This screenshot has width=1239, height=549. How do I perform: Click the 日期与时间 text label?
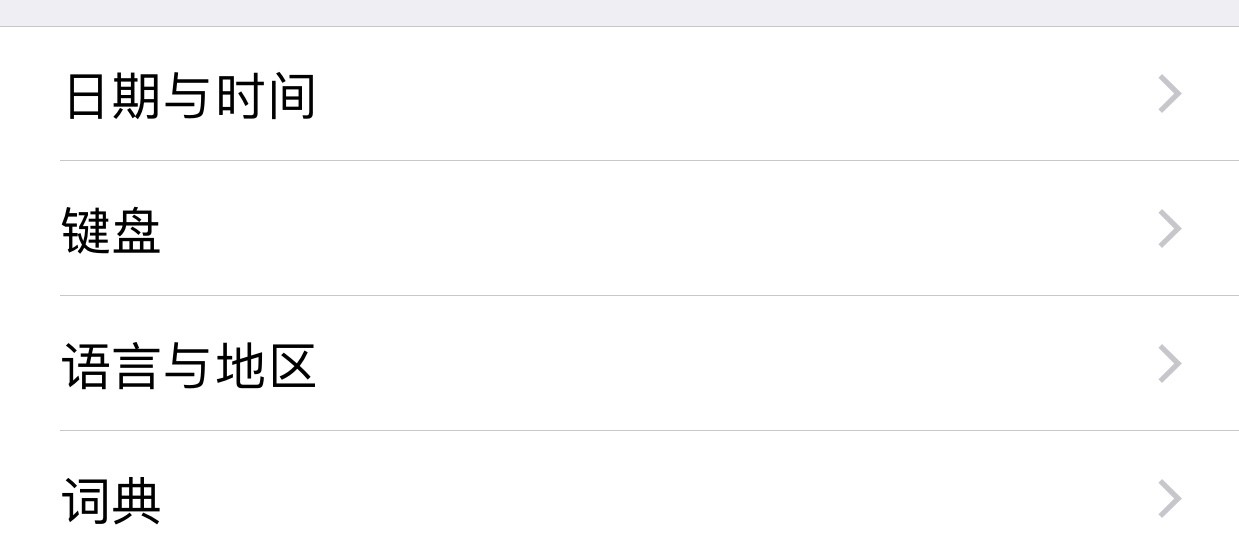click(x=190, y=96)
